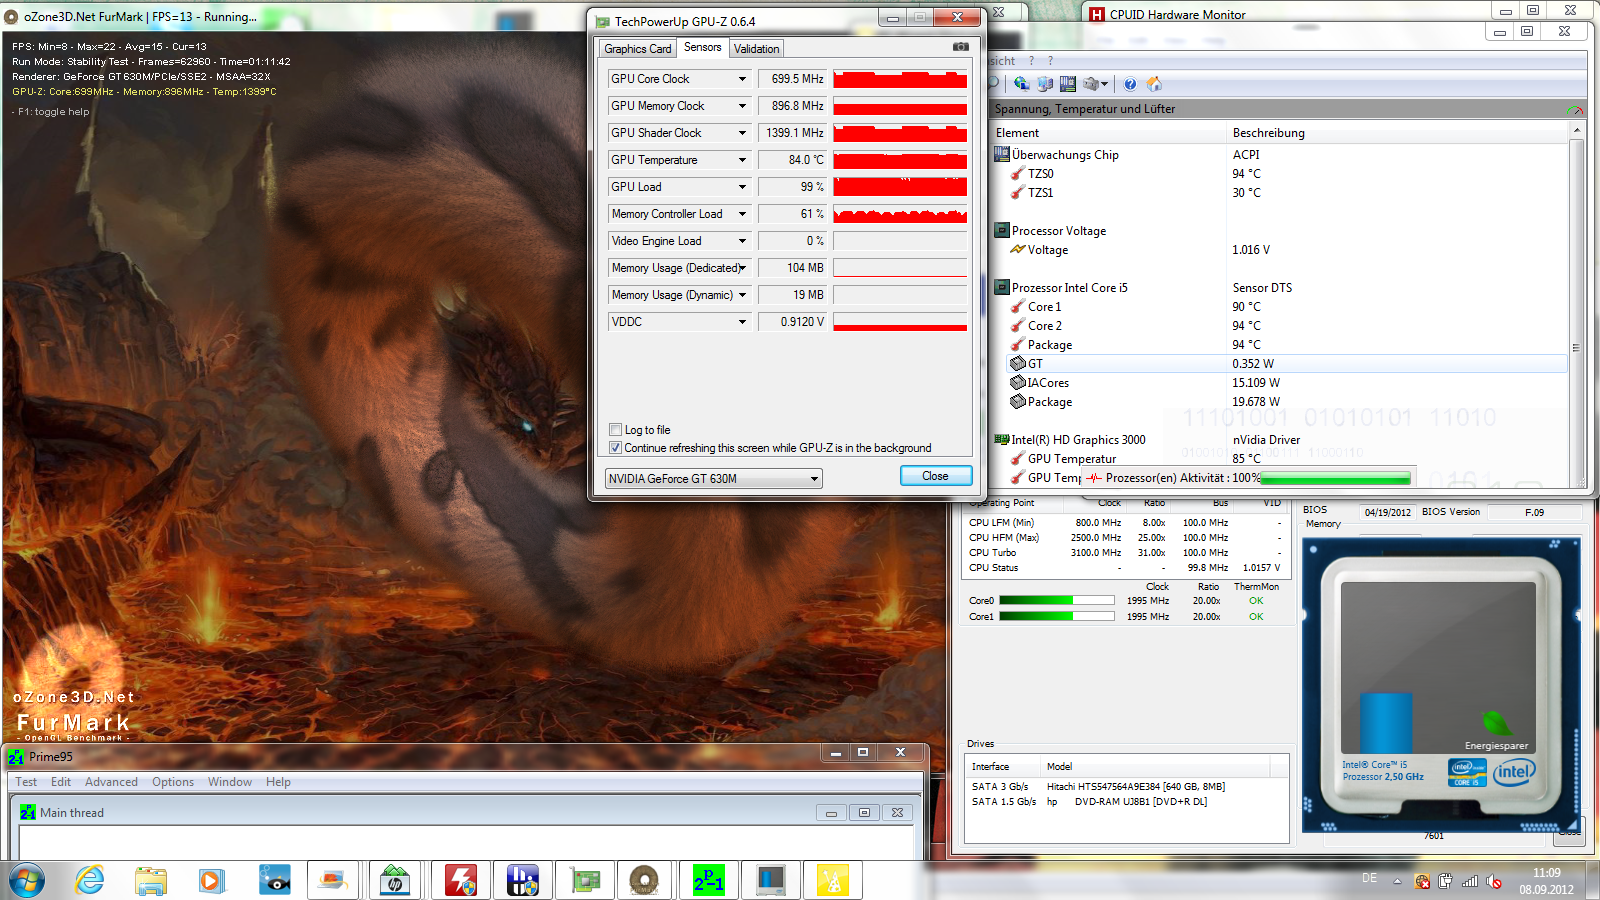Open the Options menu in Prime95
The image size is (1600, 900).
(173, 782)
